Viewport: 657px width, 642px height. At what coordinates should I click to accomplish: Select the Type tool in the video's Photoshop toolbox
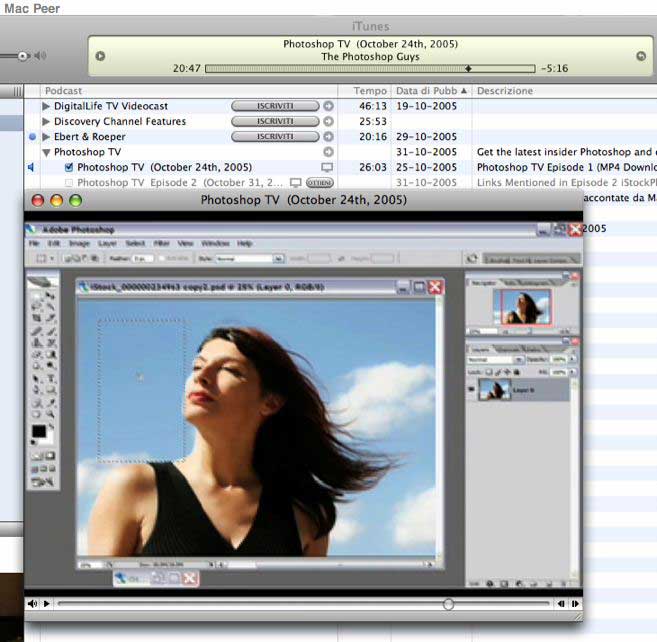pos(51,378)
